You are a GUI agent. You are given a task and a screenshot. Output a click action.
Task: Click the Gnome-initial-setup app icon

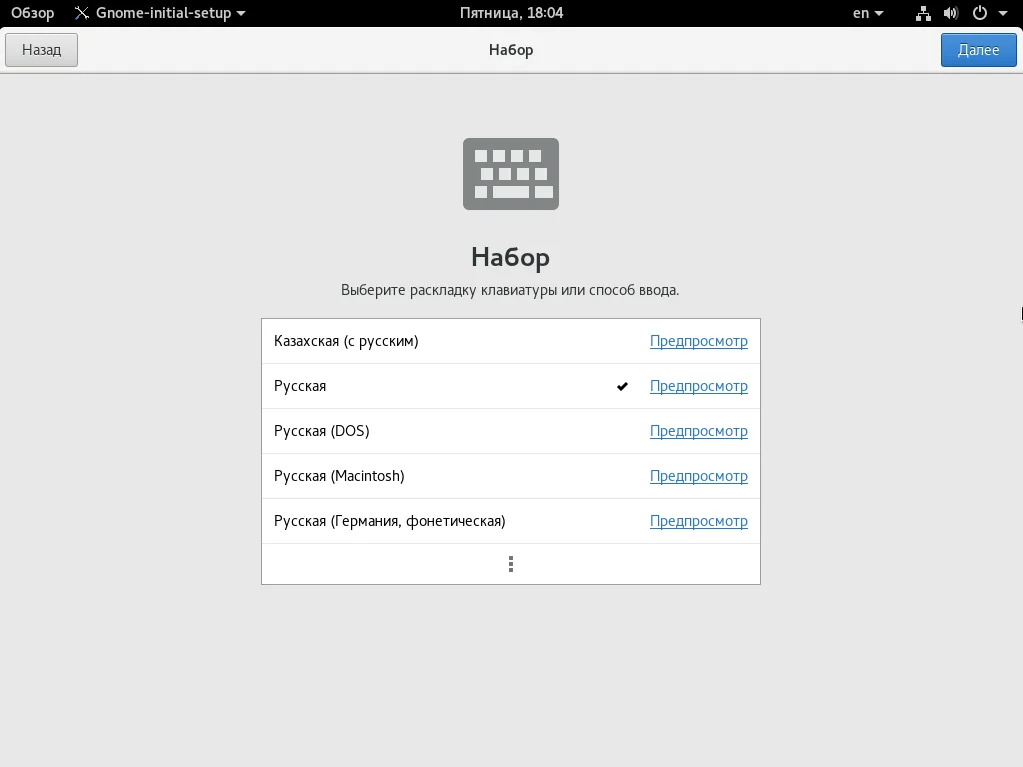coord(82,13)
